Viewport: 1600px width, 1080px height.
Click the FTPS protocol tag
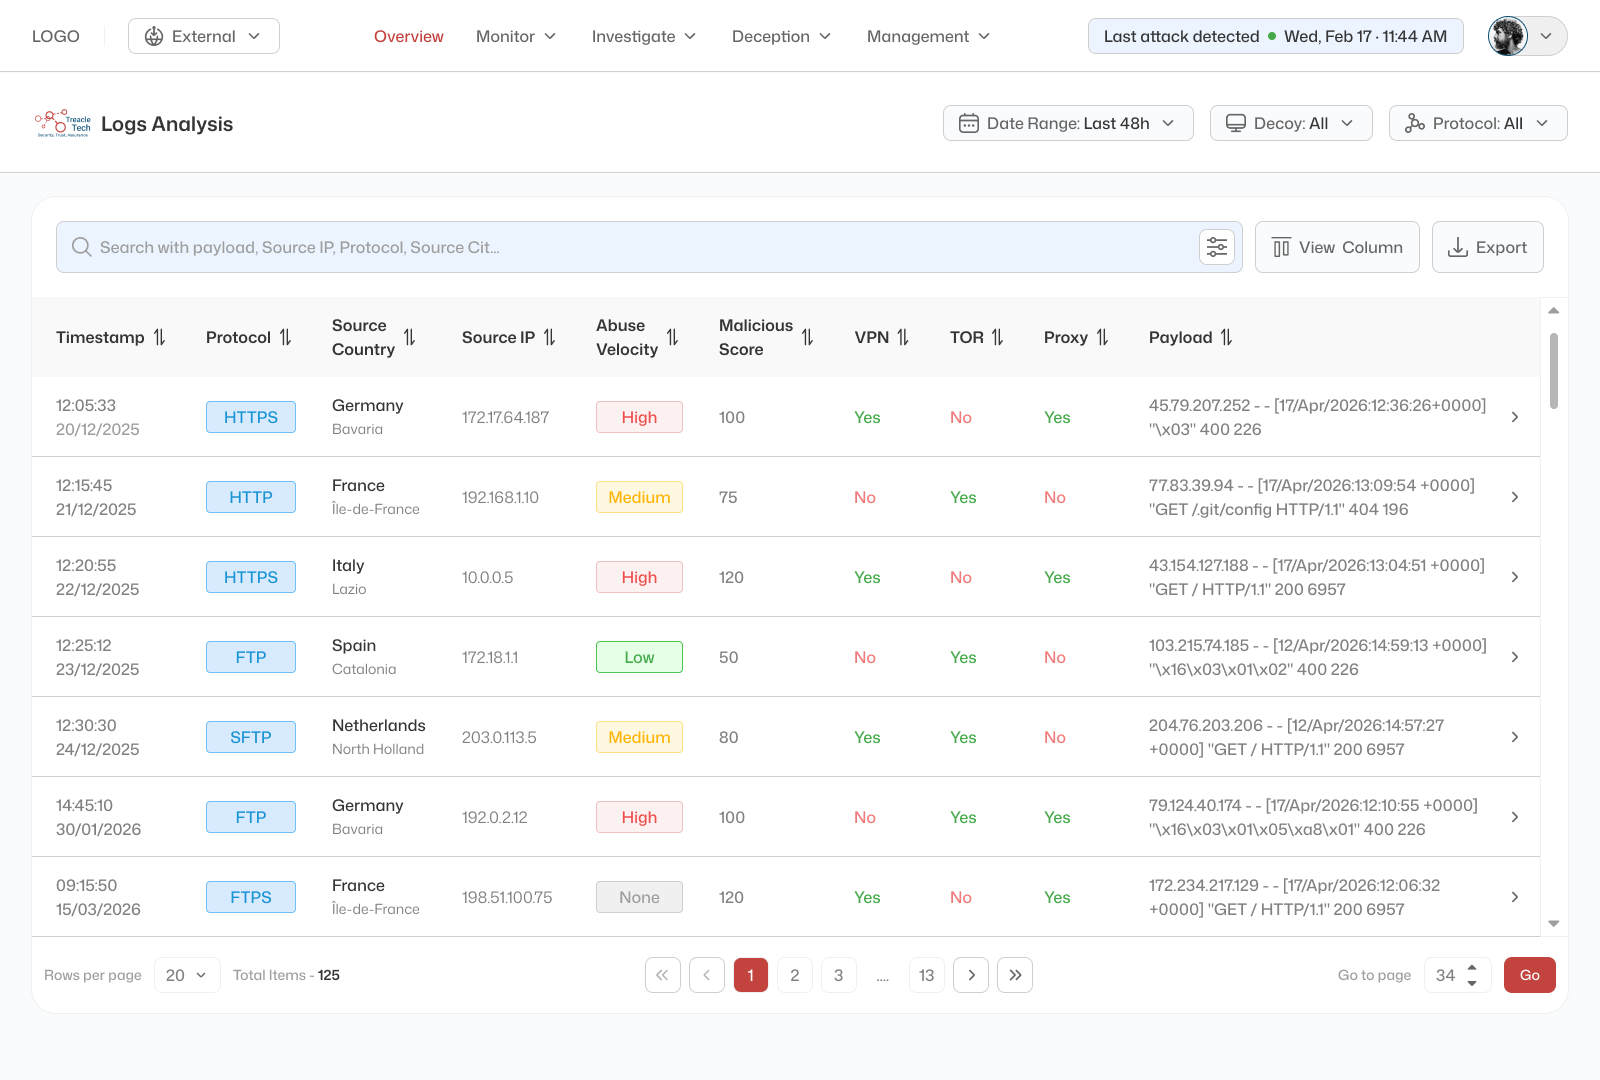251,897
